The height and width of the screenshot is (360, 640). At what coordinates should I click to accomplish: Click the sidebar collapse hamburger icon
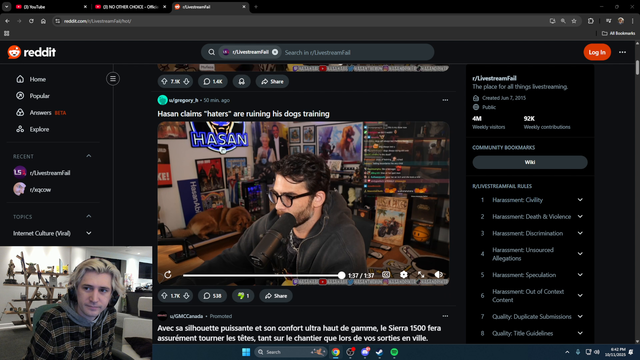[113, 78]
